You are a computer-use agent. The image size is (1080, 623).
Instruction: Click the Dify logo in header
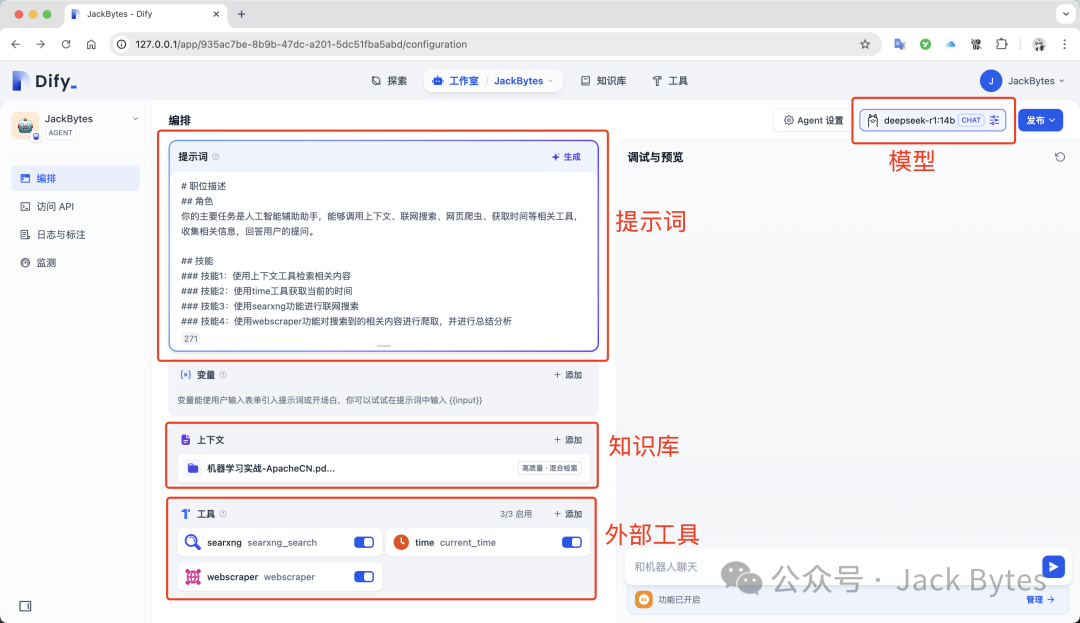[x=44, y=81]
